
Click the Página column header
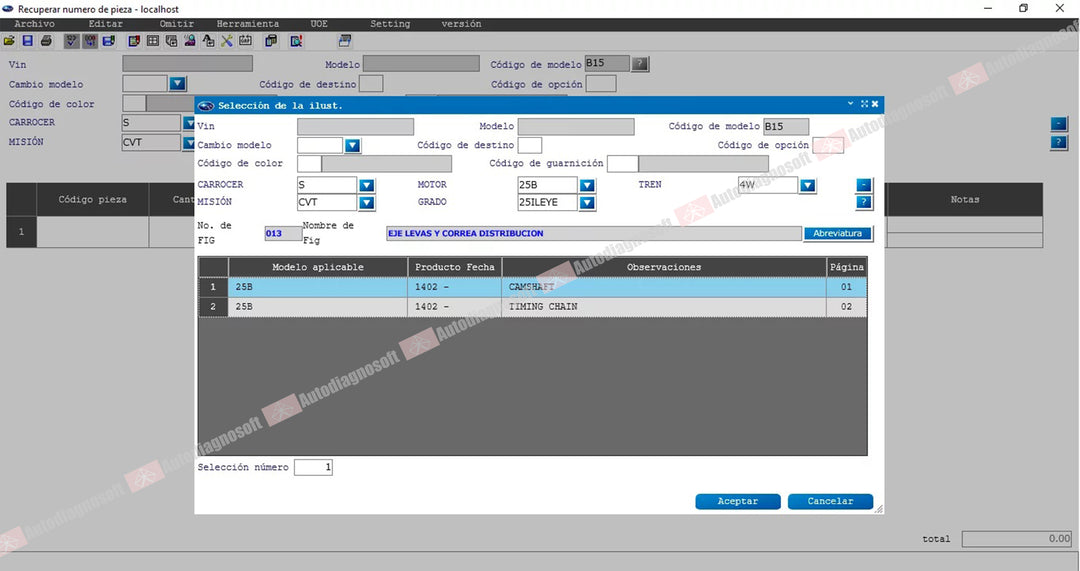[x=847, y=267]
